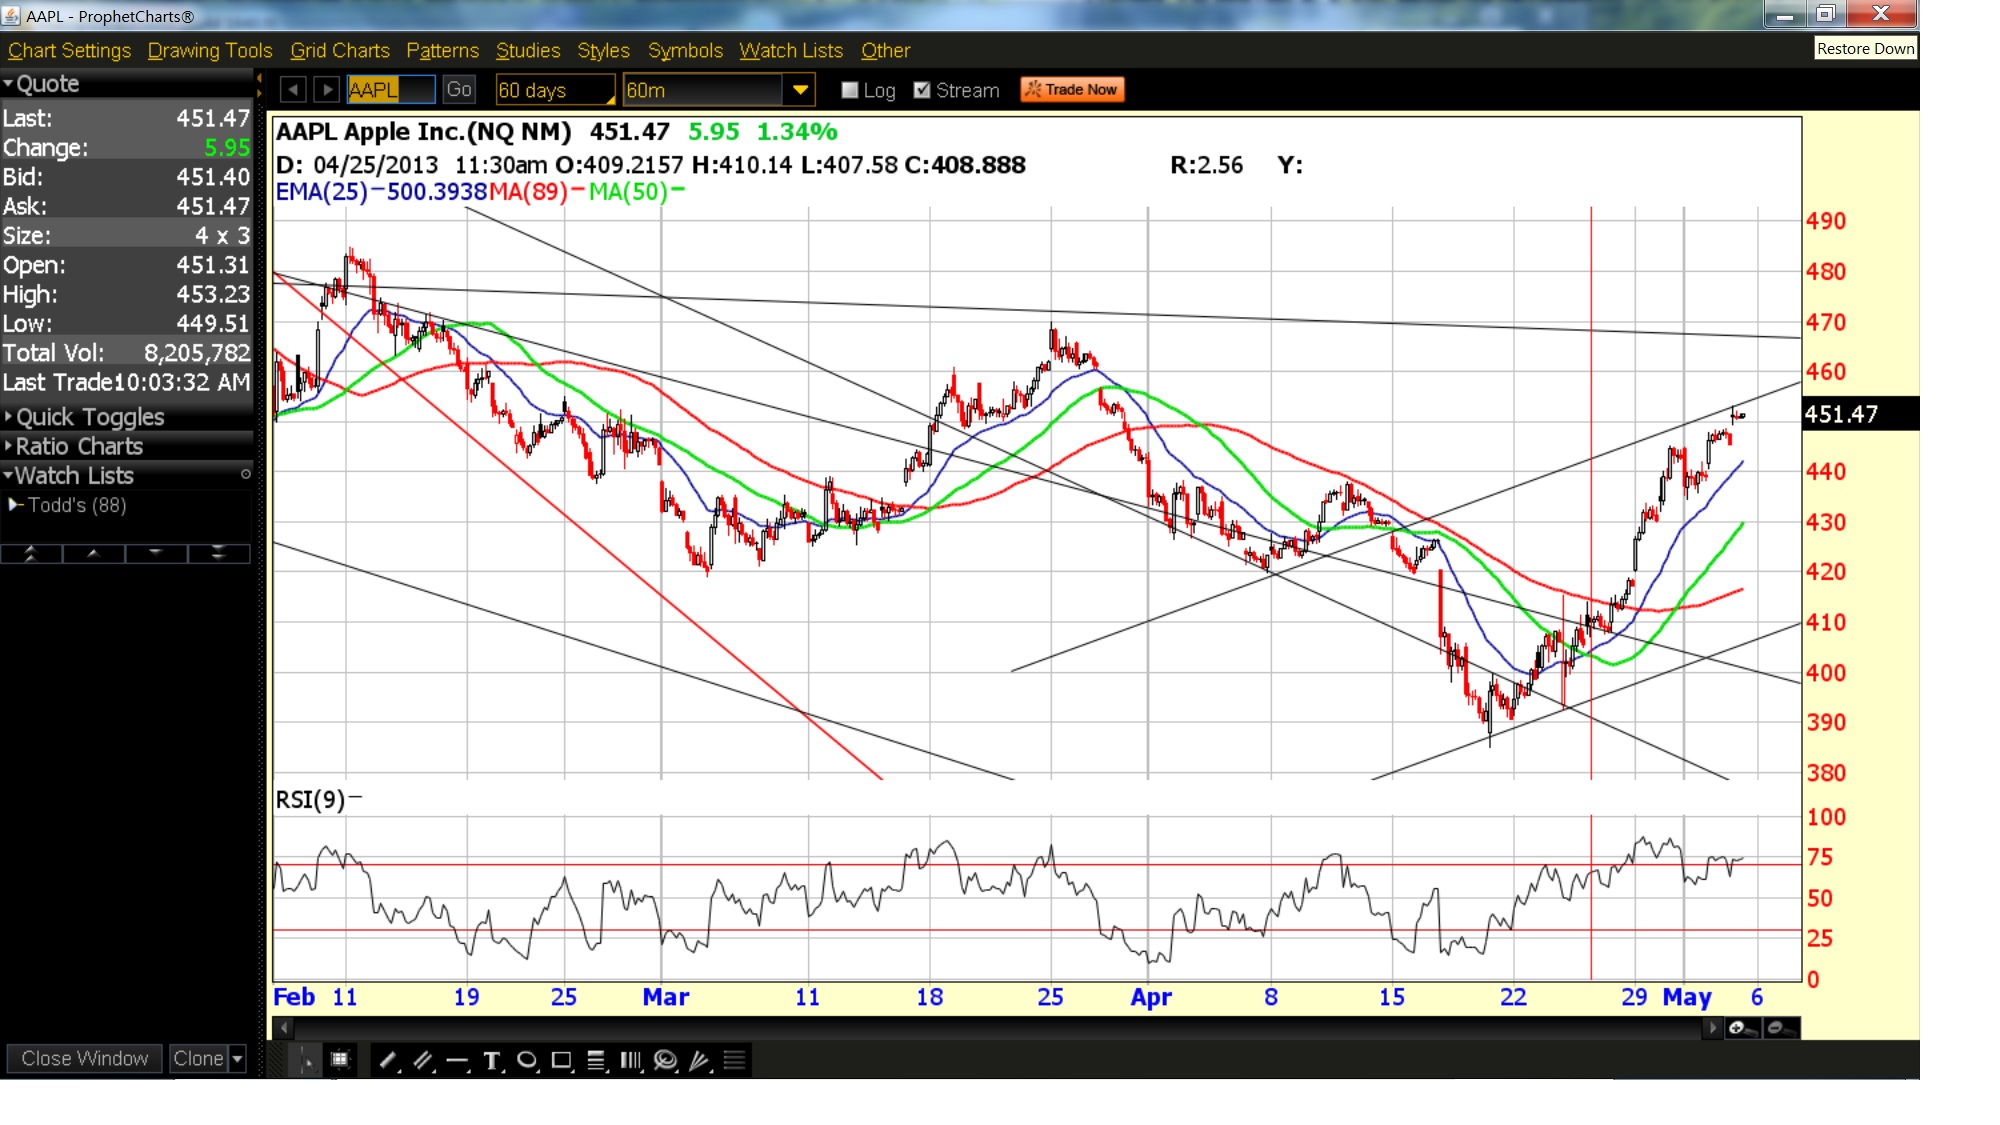This screenshot has height=1125, width=2000.
Task: Move watch list up one
Action: tap(93, 553)
